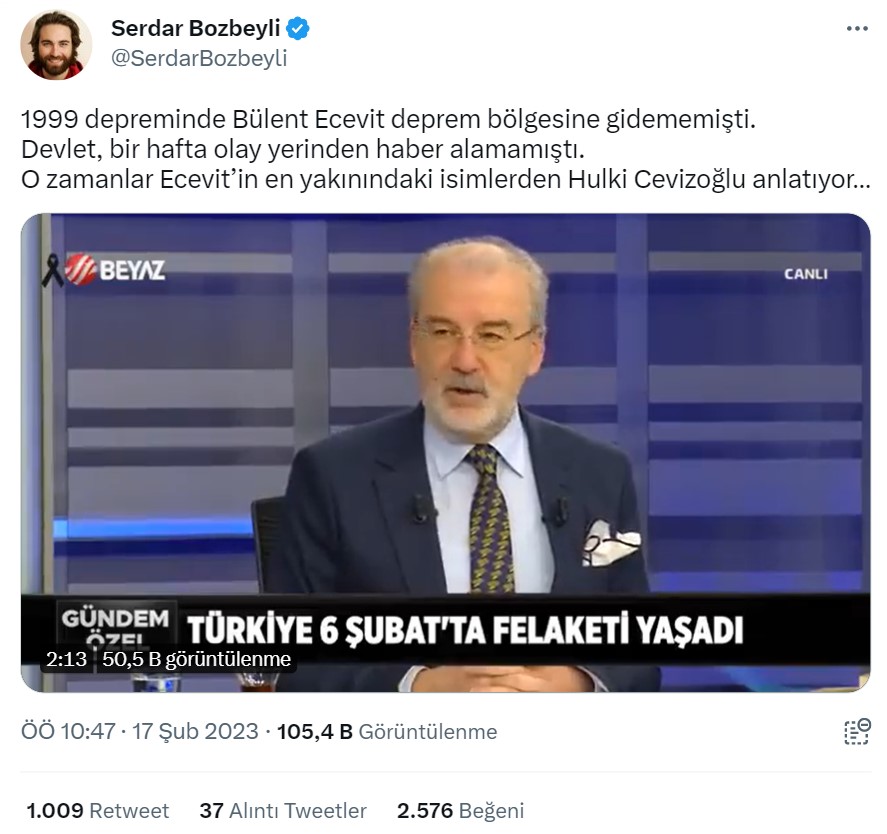Image resolution: width=887 pixels, height=834 pixels.
Task: Click the CANLI live indicator in video
Action: point(806,274)
